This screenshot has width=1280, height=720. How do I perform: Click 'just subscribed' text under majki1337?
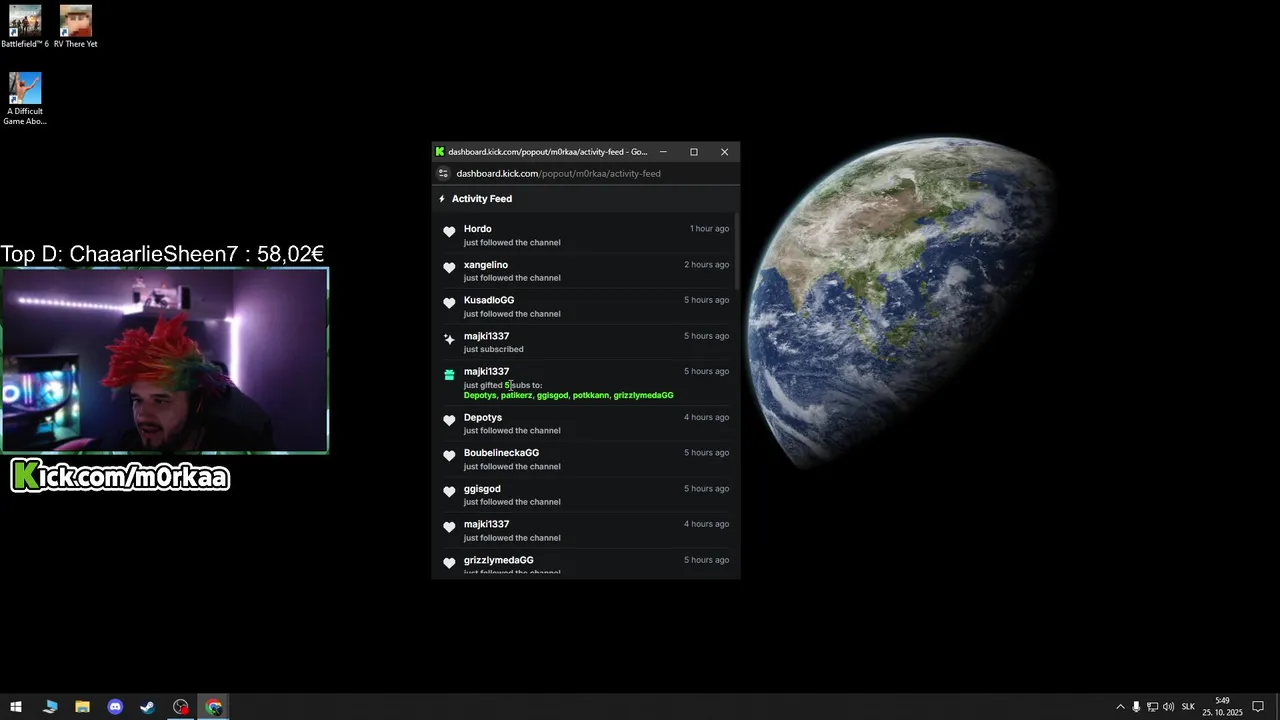(x=493, y=349)
